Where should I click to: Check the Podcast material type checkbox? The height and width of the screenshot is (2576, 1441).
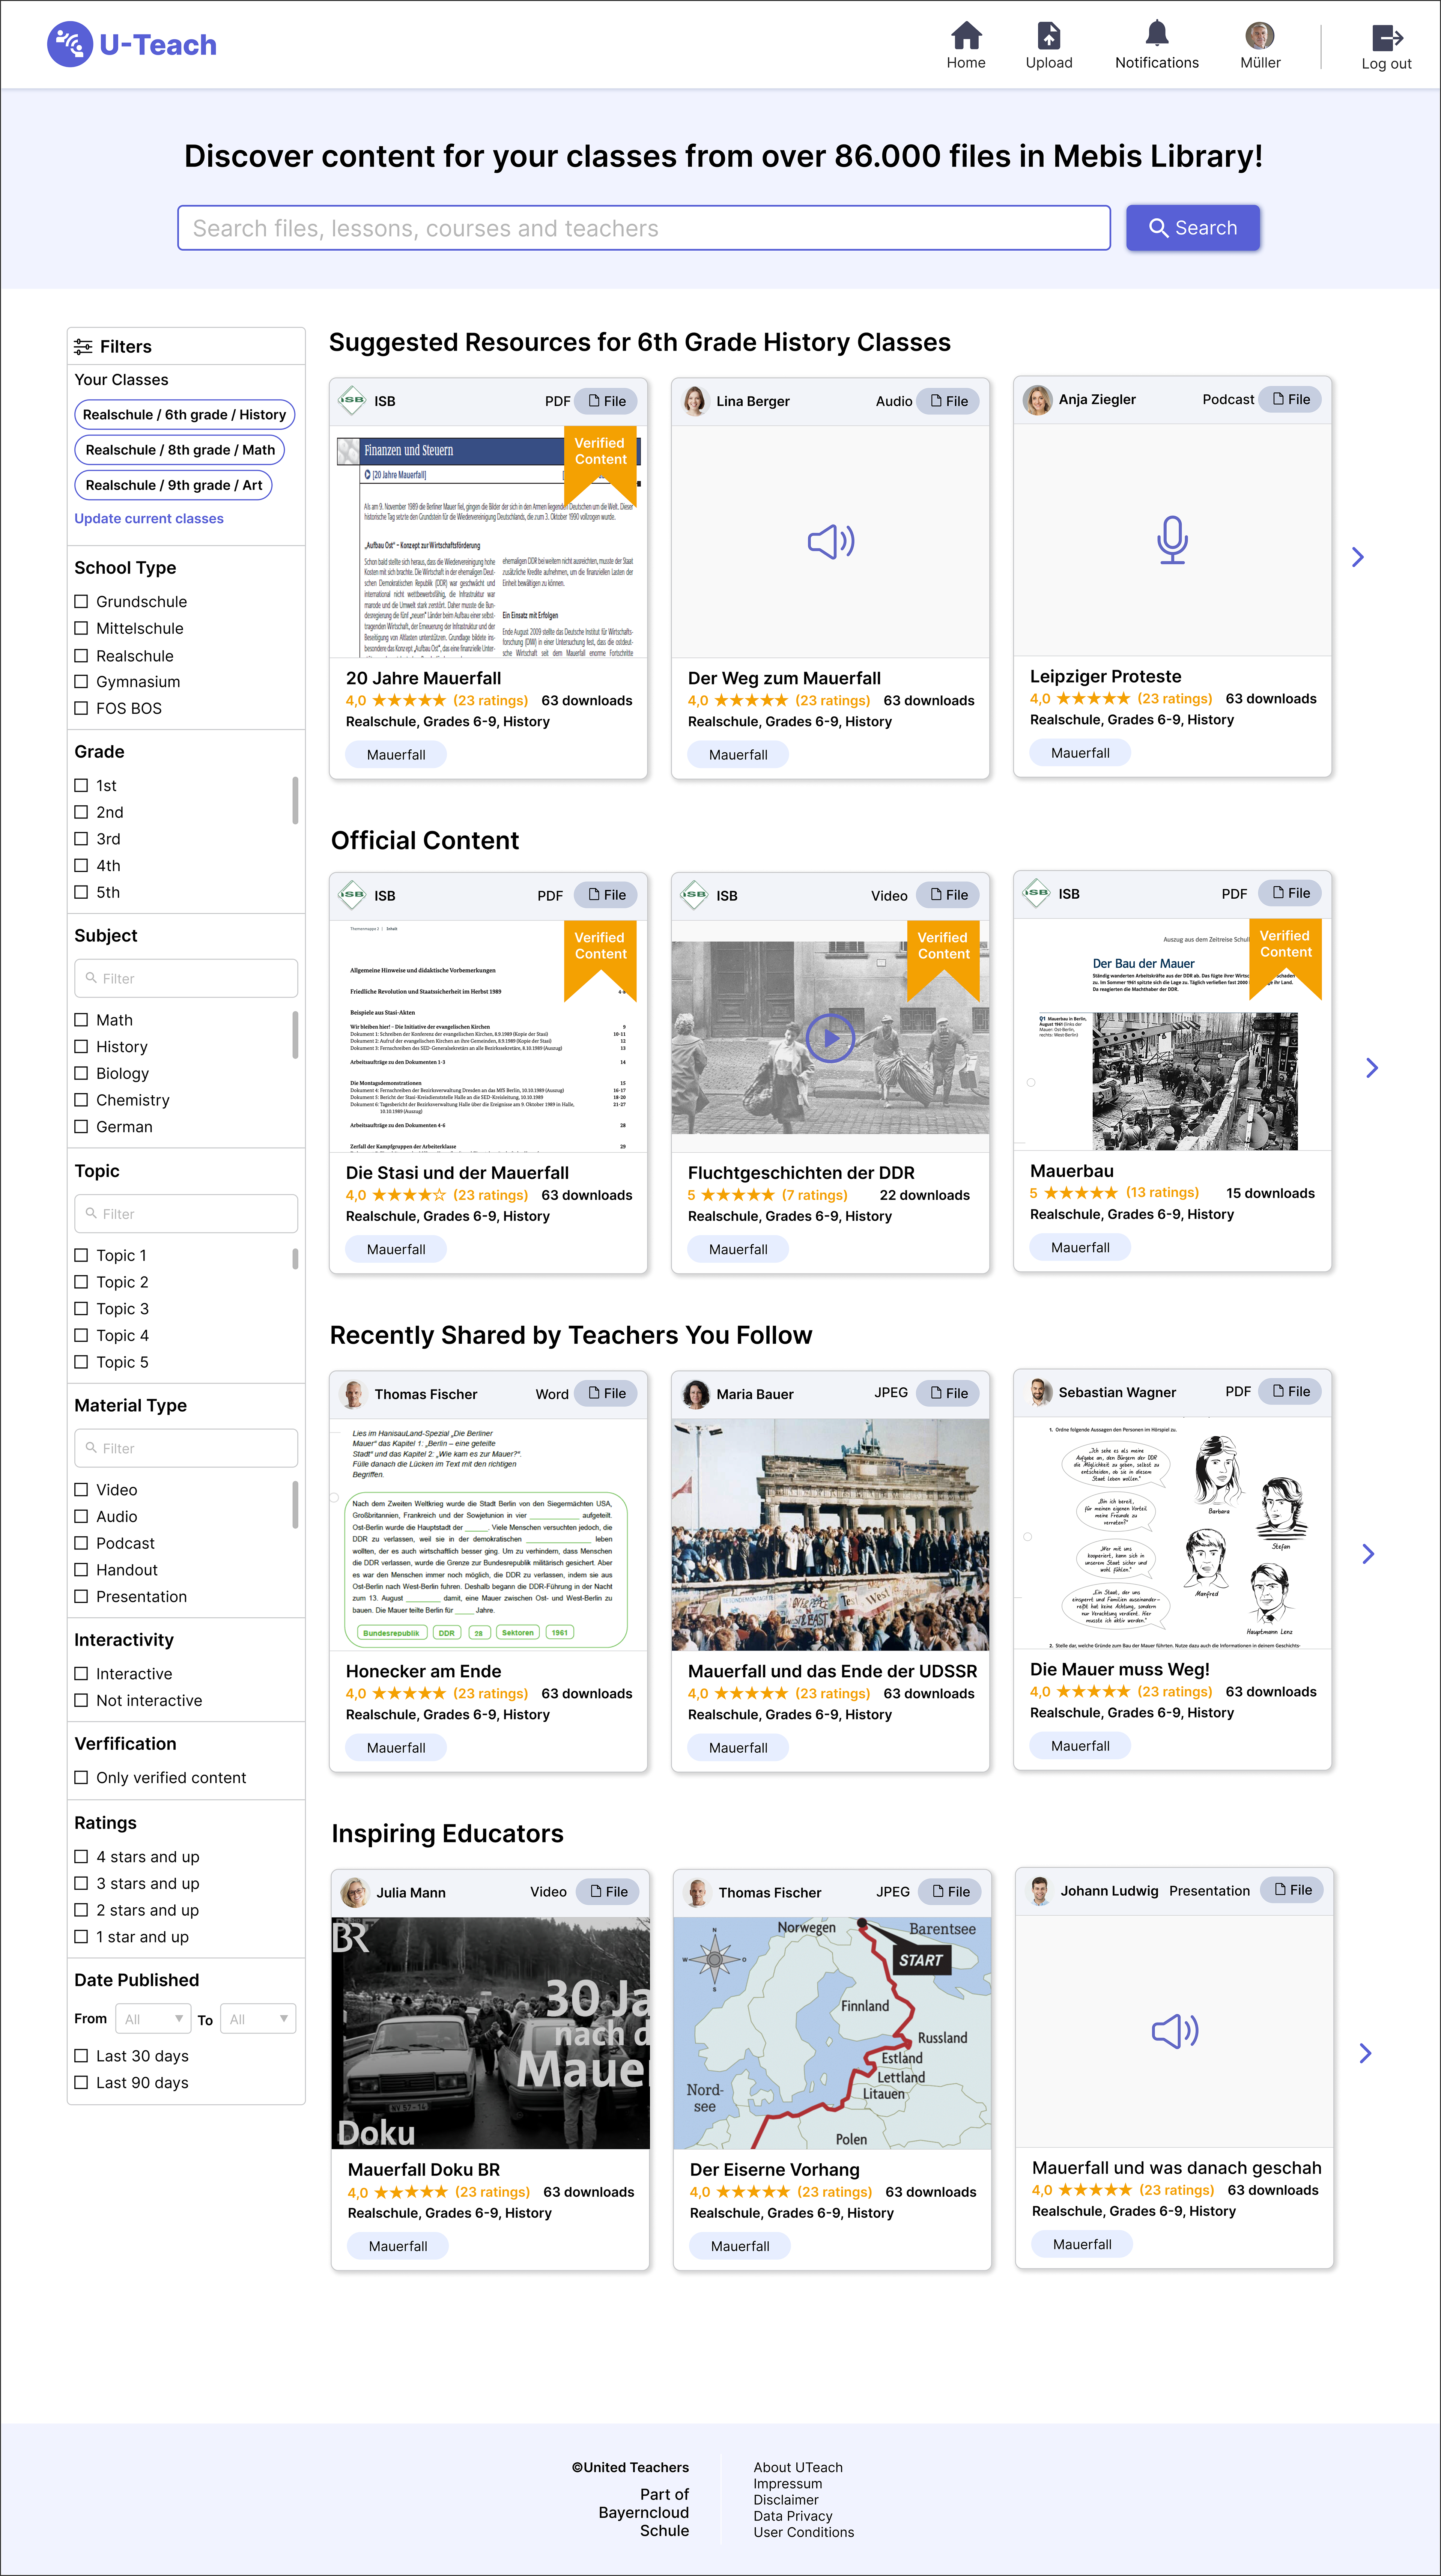click(x=81, y=1543)
